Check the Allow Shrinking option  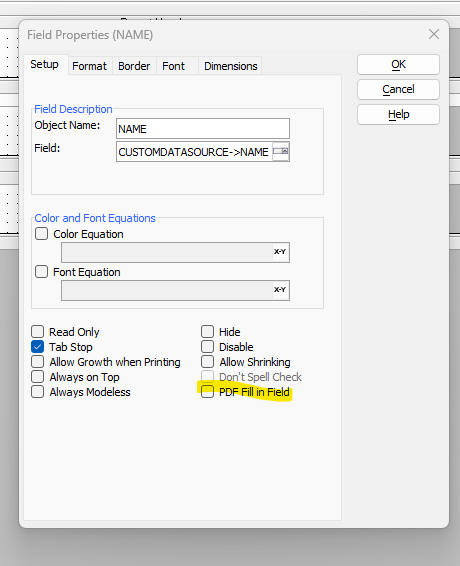[x=208, y=362]
